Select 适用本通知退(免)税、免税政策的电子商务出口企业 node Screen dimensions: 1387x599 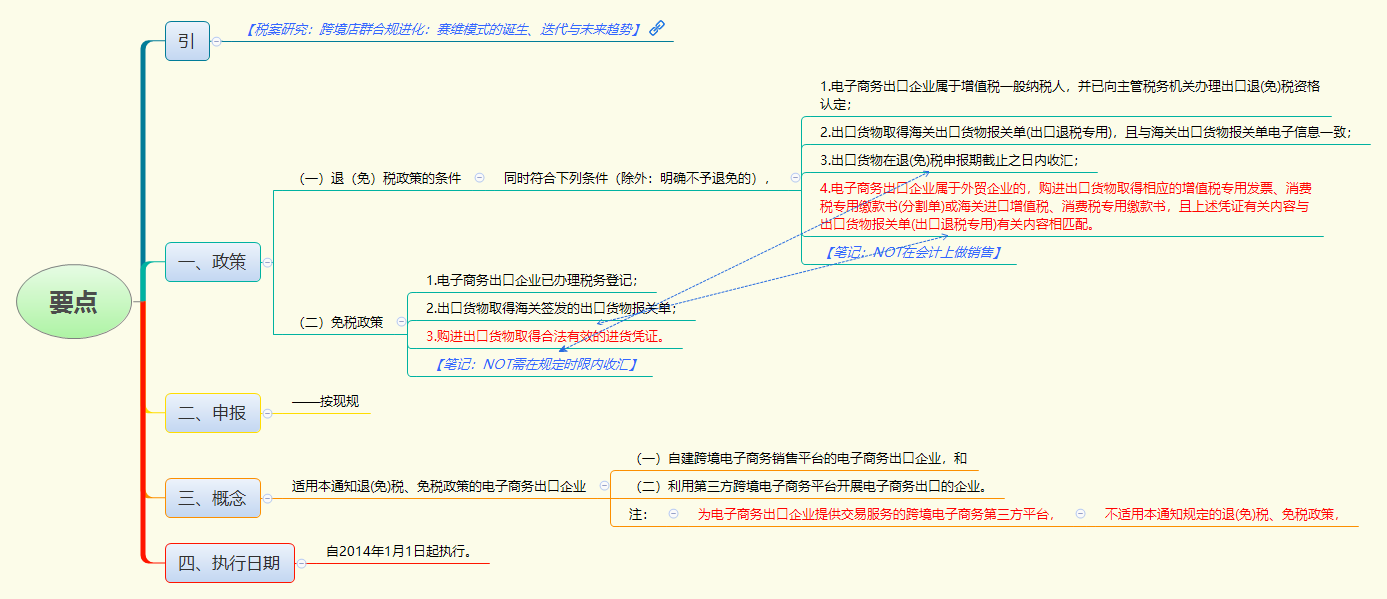coord(439,486)
